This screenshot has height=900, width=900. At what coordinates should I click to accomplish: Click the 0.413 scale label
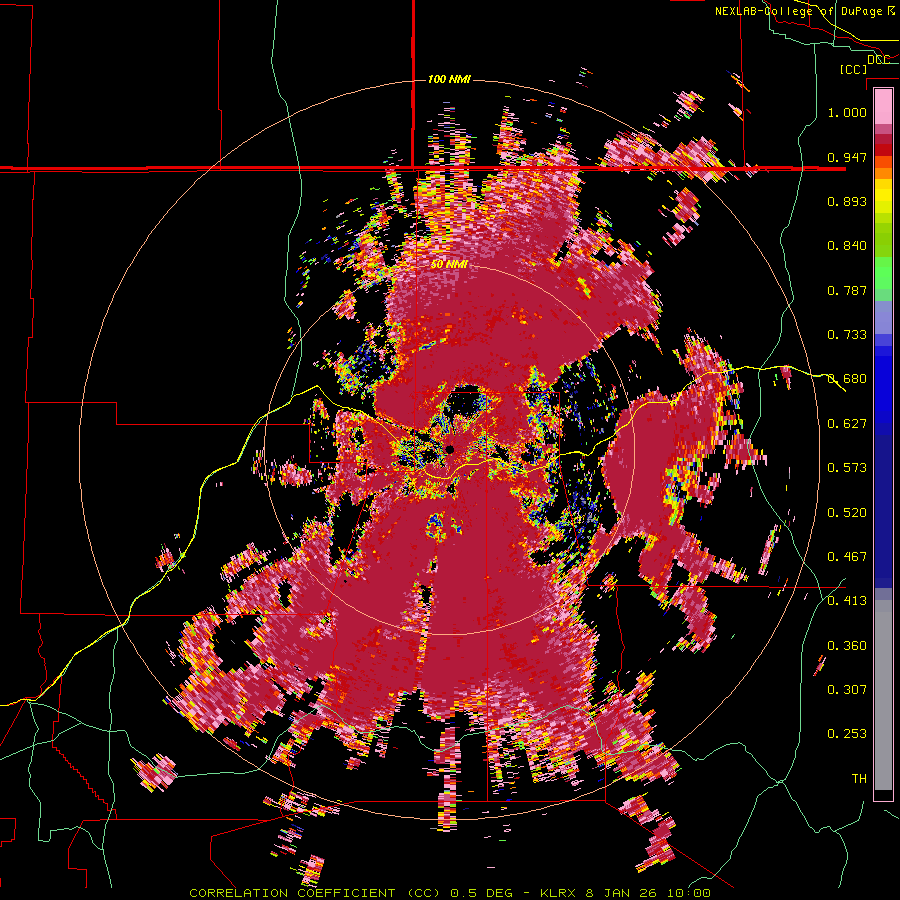click(x=847, y=601)
